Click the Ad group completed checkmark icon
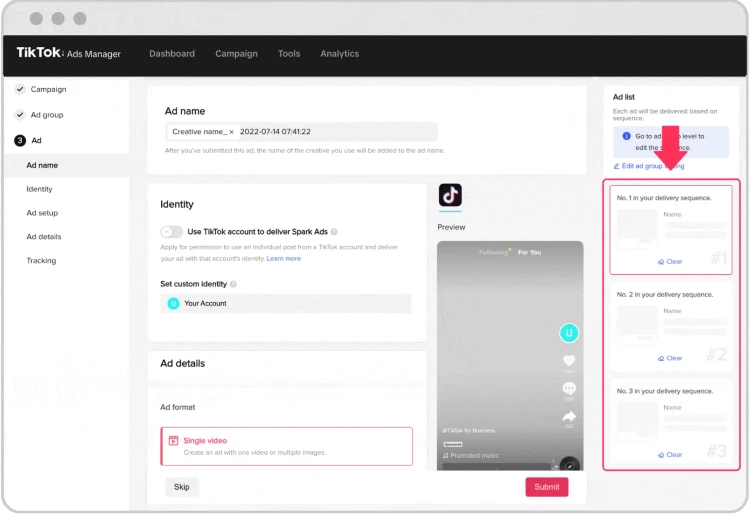750x515 pixels. (x=20, y=115)
